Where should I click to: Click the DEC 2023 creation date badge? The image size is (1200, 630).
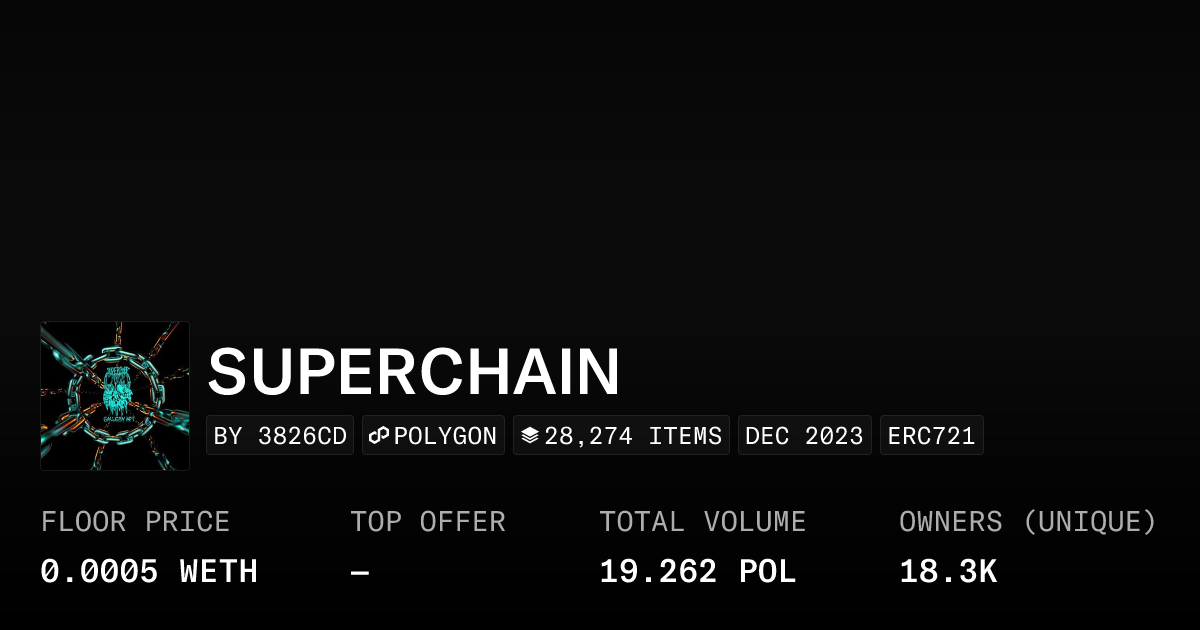pyautogui.click(x=804, y=436)
